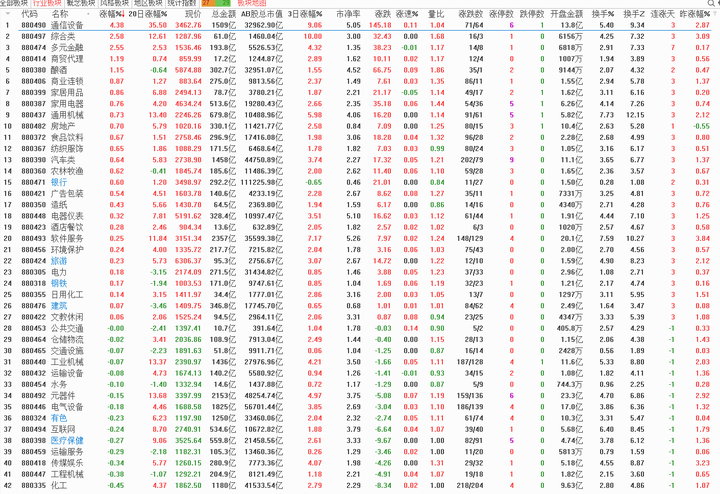Click market cap 111225.98亿 in 银行 row
The image size is (720, 494).
(x=262, y=182)
